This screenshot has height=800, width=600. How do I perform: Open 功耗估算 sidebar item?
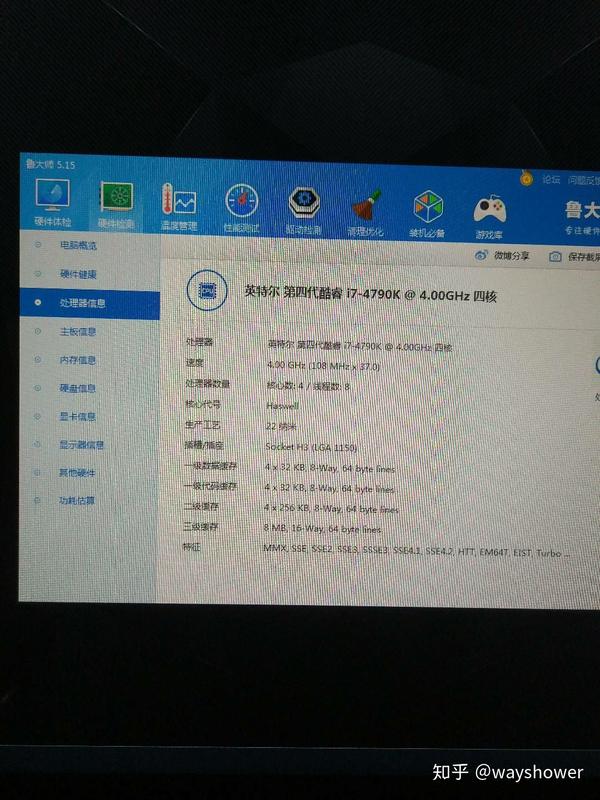point(77,501)
